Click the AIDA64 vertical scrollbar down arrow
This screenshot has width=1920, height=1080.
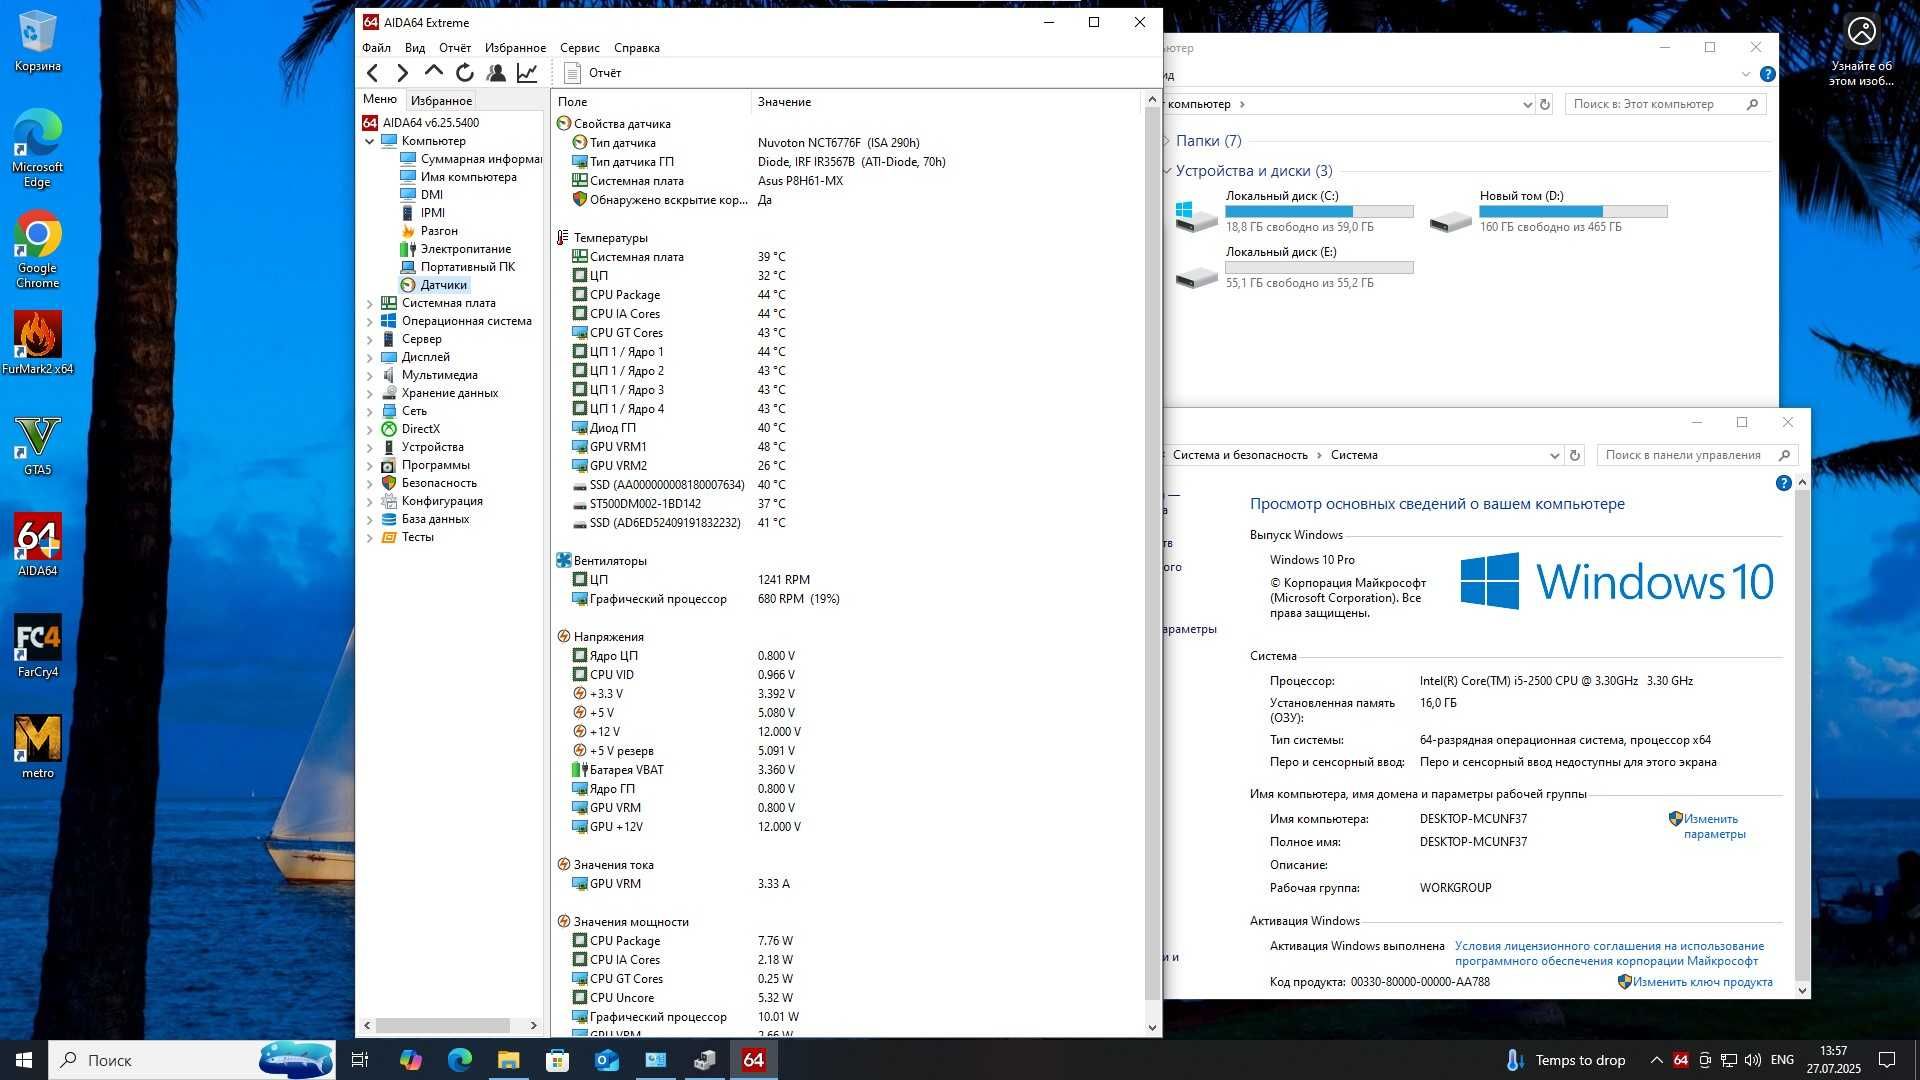(1152, 1027)
